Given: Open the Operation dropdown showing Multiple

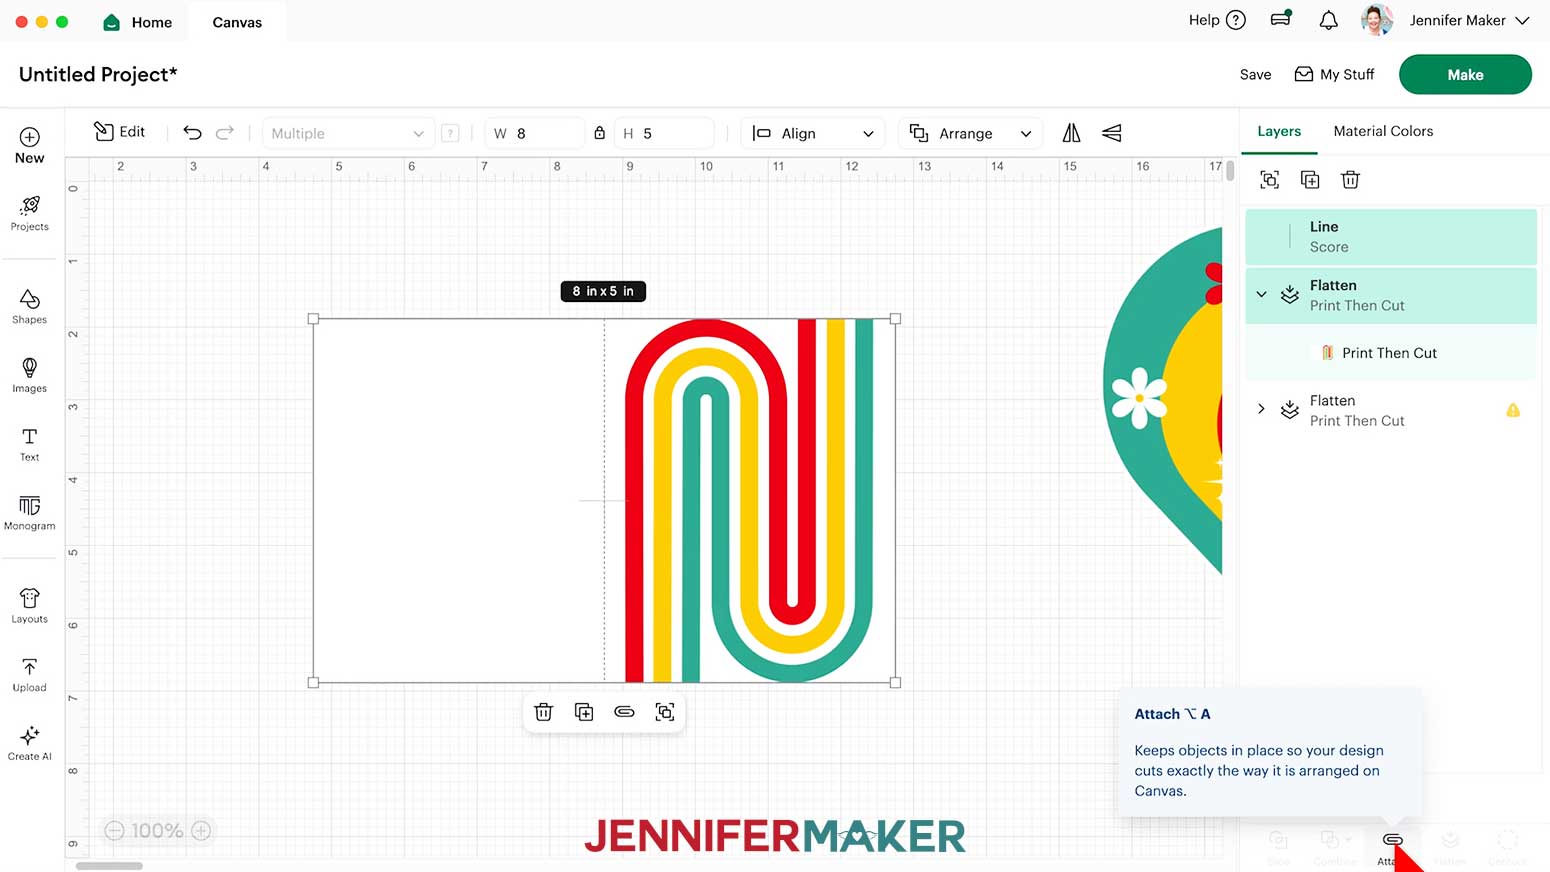Looking at the screenshot, I should point(347,133).
